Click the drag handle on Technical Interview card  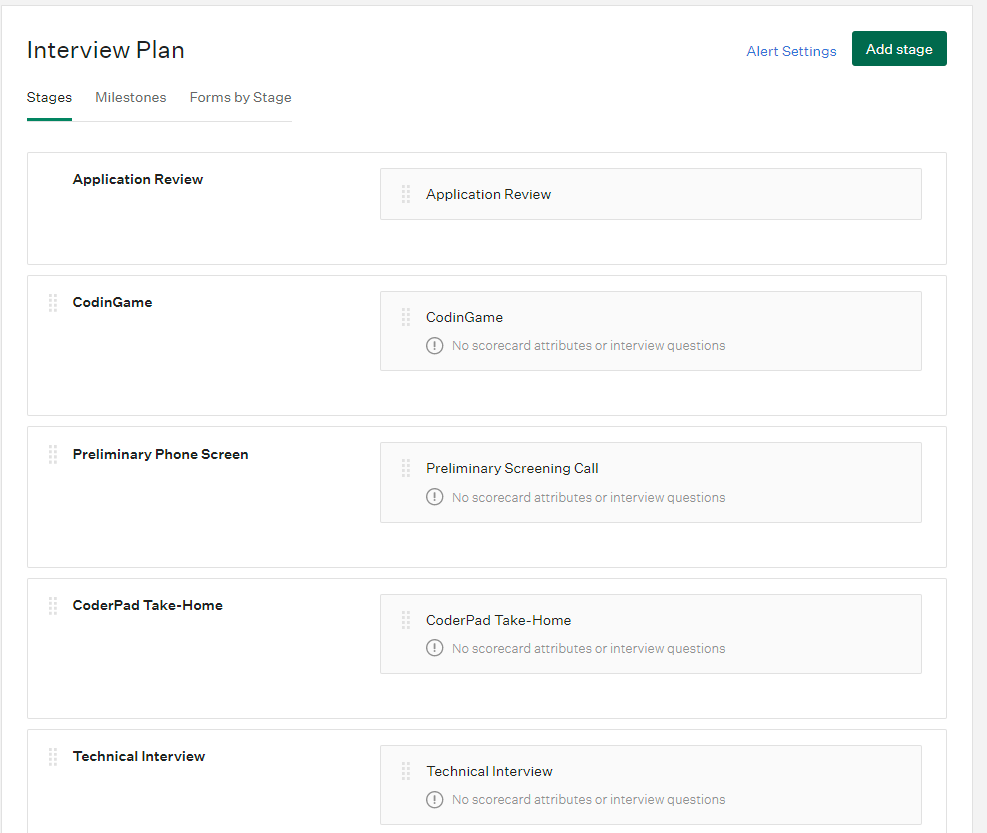click(405, 771)
